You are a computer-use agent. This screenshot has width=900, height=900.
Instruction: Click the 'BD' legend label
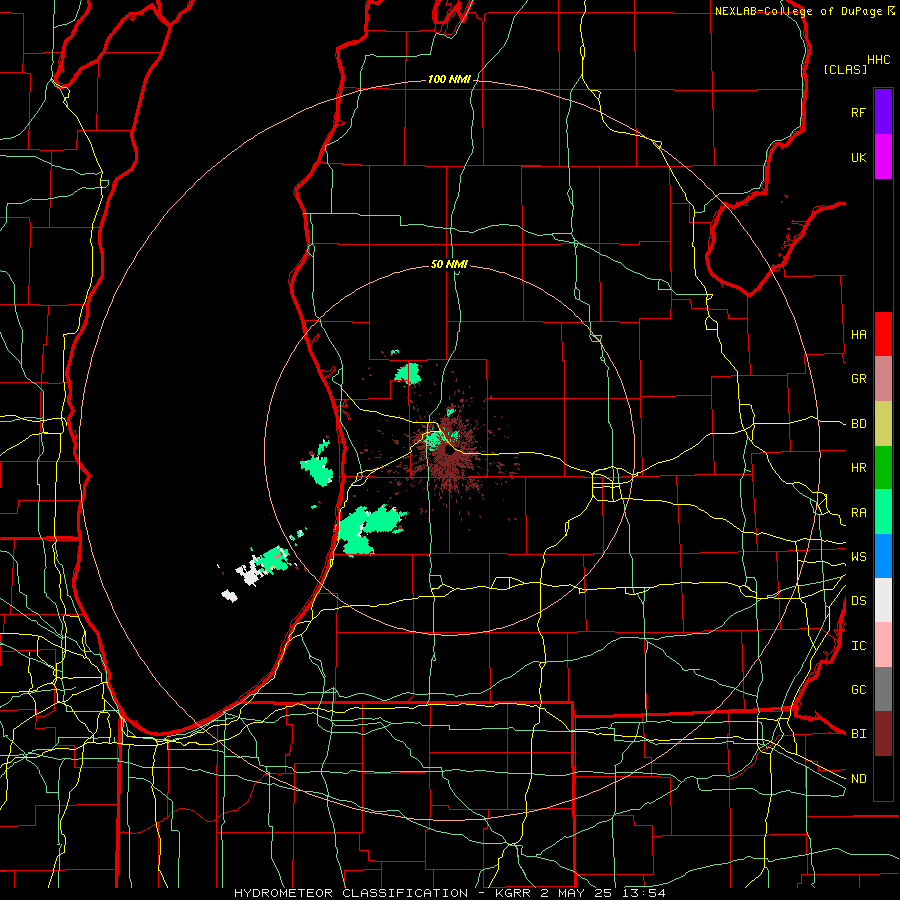coord(858,424)
